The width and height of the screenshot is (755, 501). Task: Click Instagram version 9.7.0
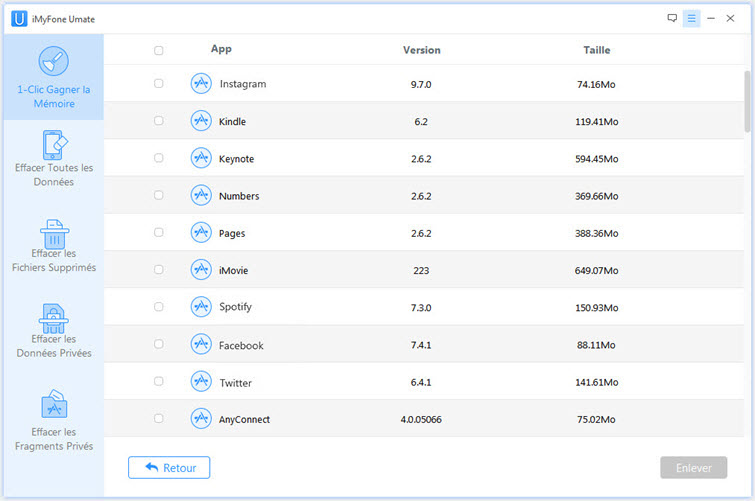coord(421,85)
